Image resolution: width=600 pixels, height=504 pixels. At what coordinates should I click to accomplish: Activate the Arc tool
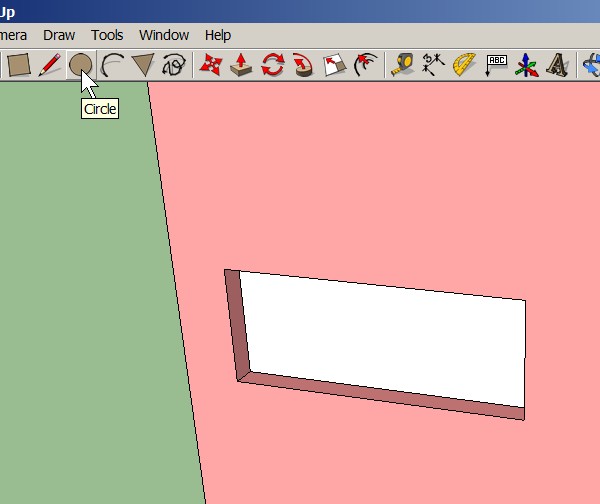[x=112, y=65]
